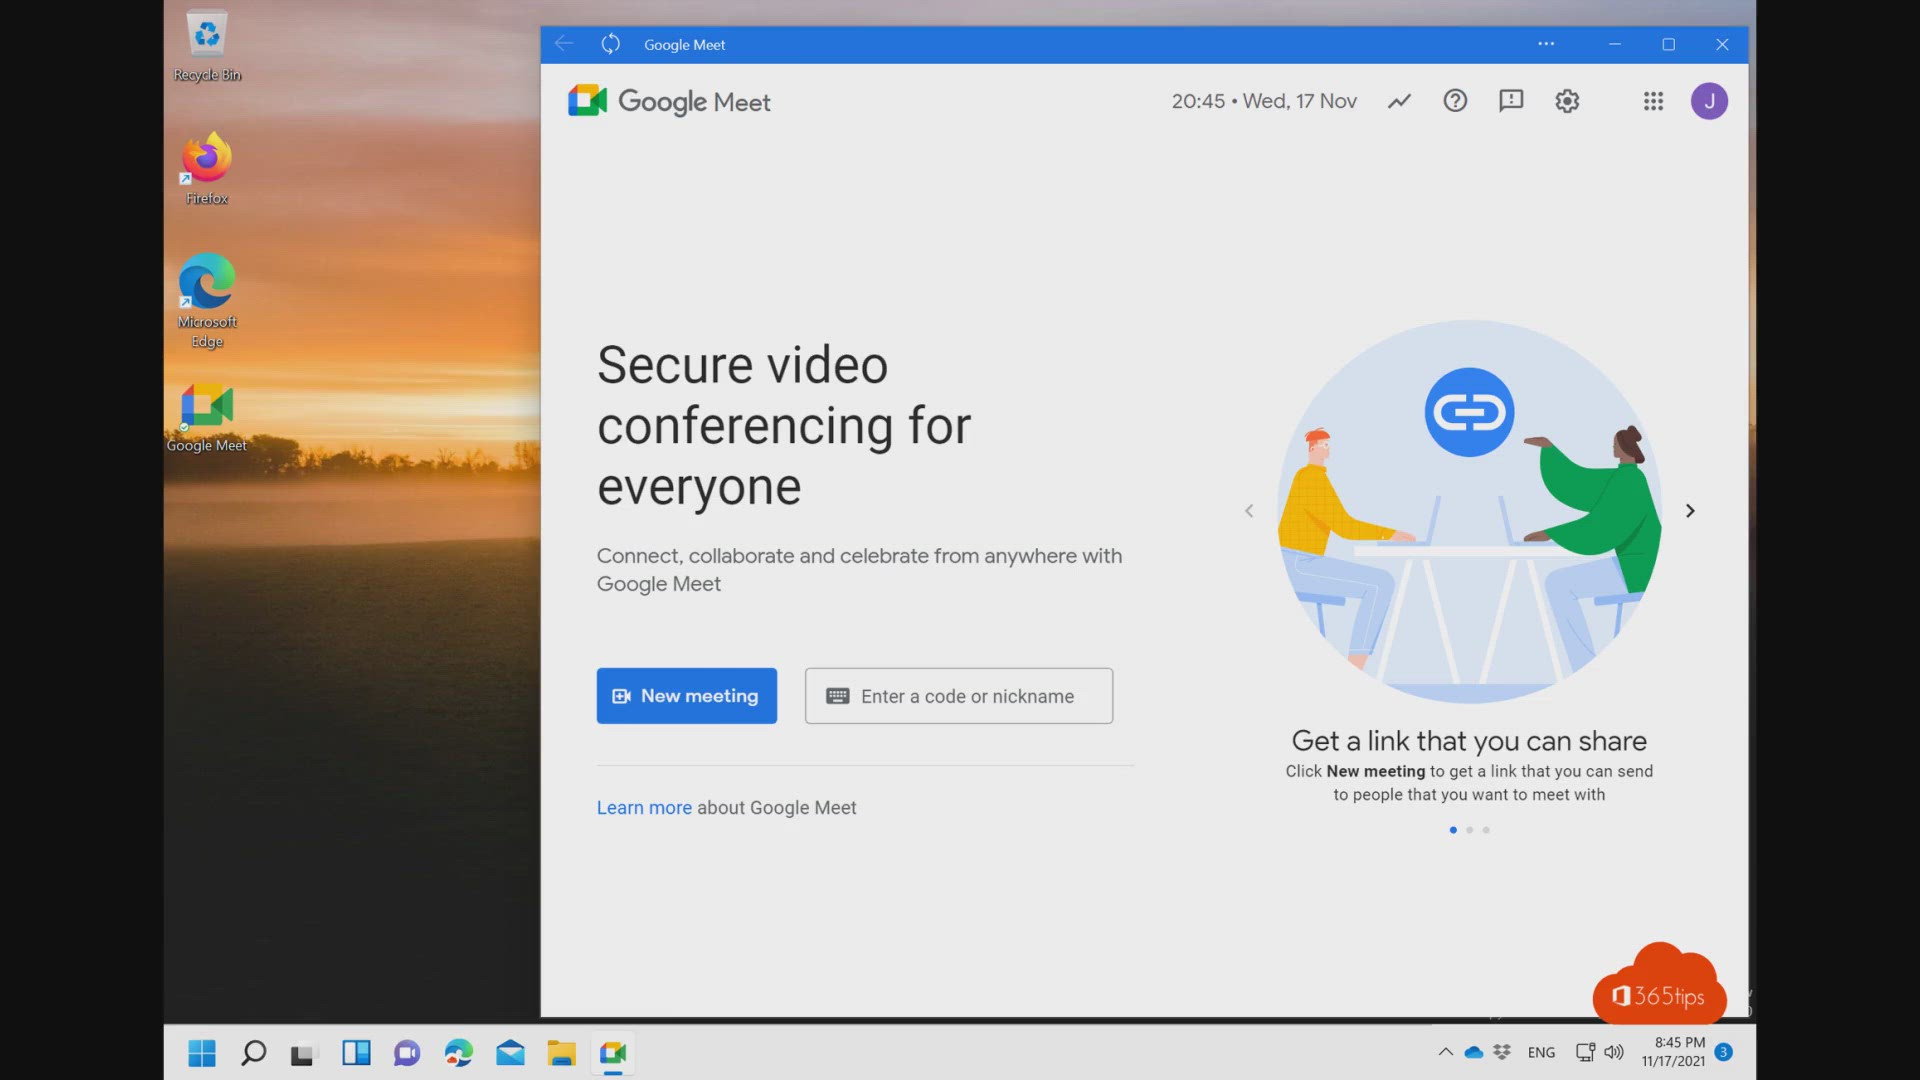Select the third carousel dot indicator
This screenshot has height=1080, width=1920.
tap(1486, 830)
